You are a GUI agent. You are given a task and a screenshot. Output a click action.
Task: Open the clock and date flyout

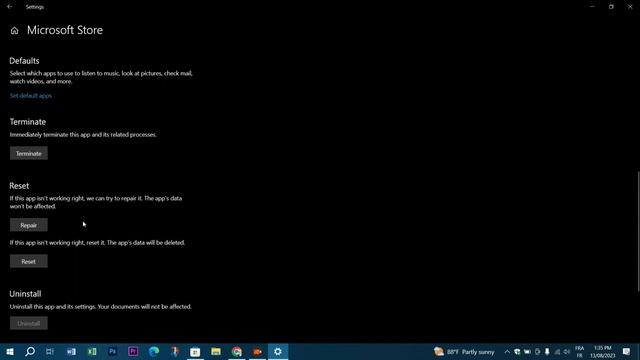click(x=602, y=351)
